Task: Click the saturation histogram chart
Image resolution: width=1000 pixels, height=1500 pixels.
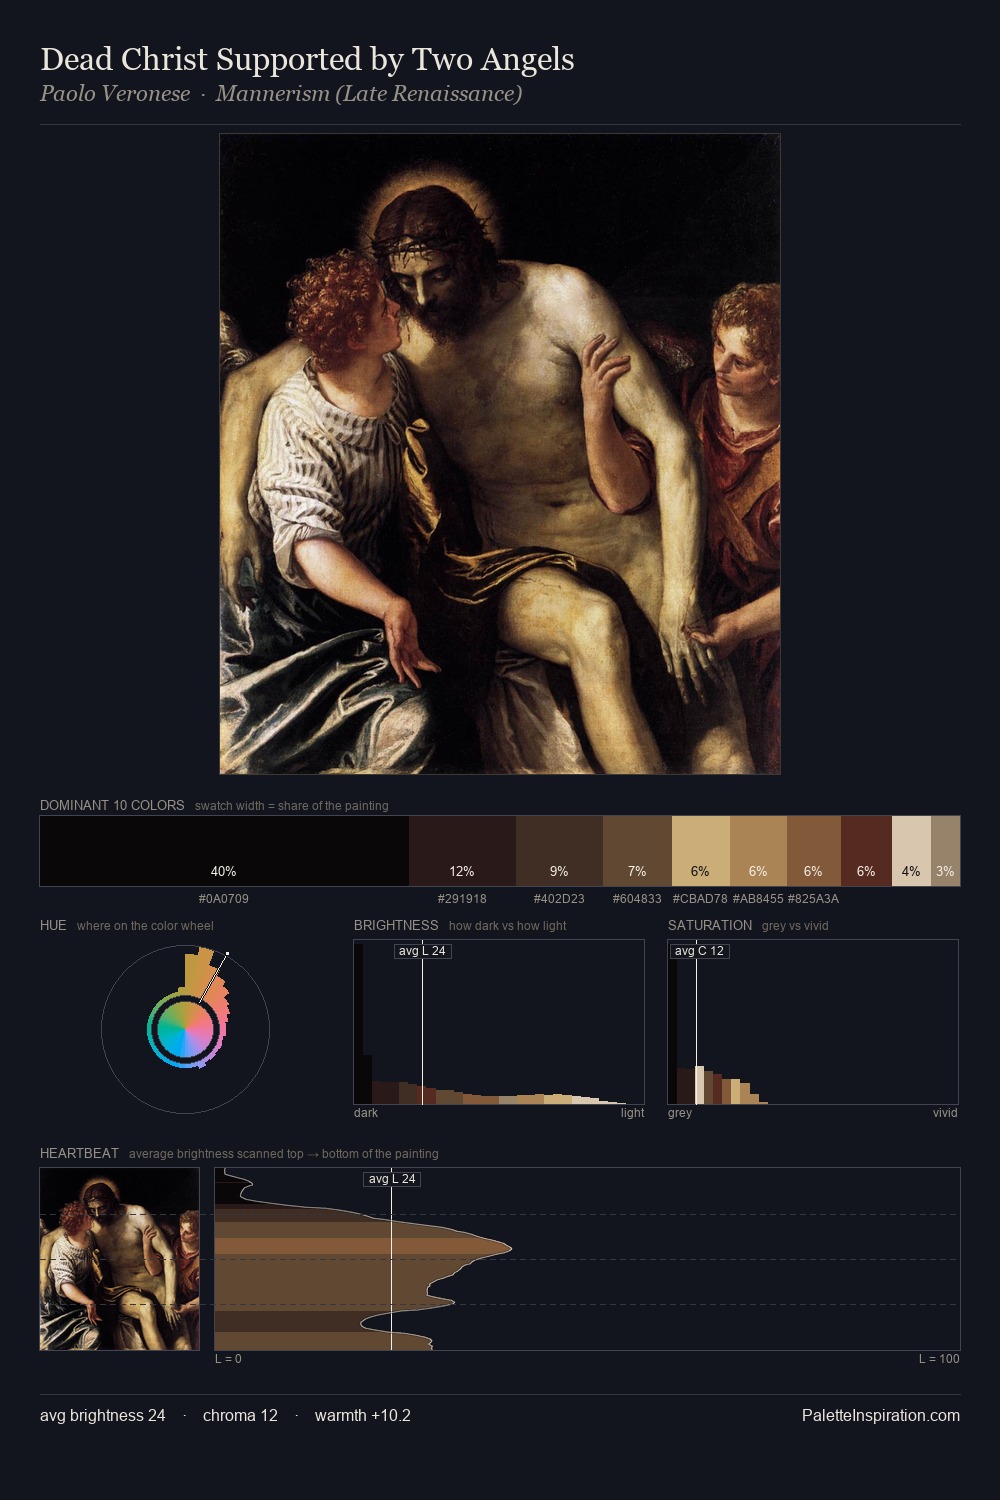Action: (813, 1022)
